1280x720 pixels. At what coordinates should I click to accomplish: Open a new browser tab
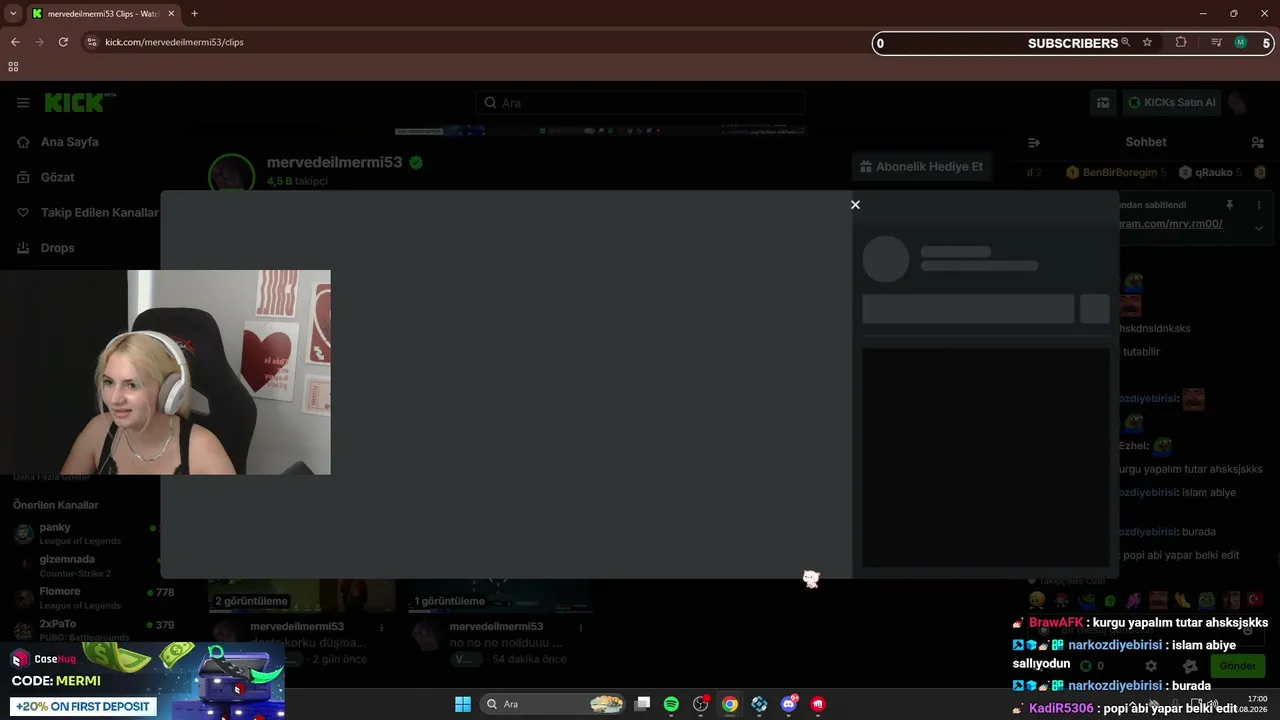click(194, 13)
